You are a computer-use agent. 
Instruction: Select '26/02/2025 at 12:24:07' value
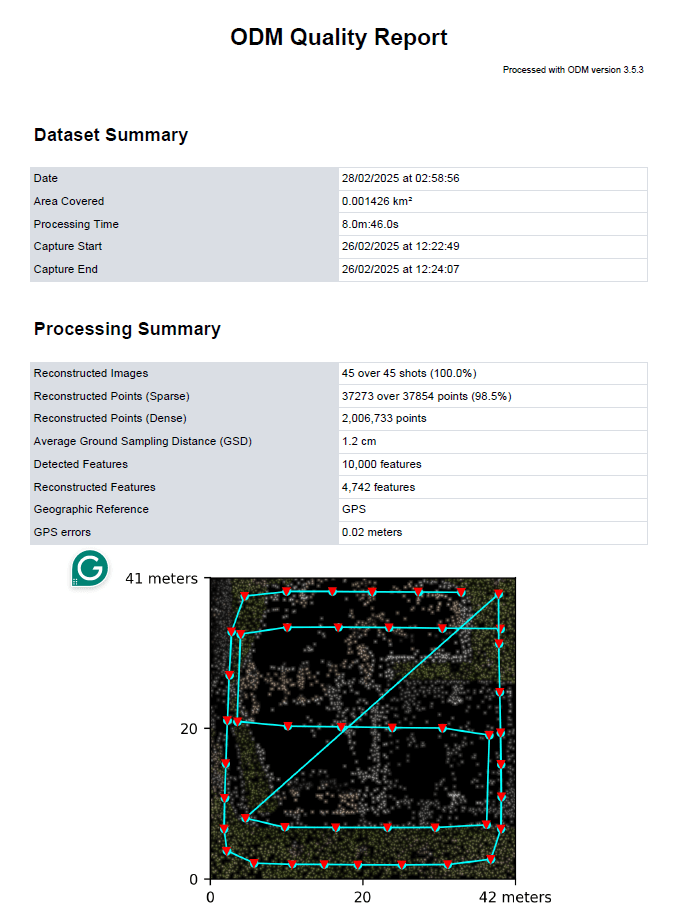point(401,269)
